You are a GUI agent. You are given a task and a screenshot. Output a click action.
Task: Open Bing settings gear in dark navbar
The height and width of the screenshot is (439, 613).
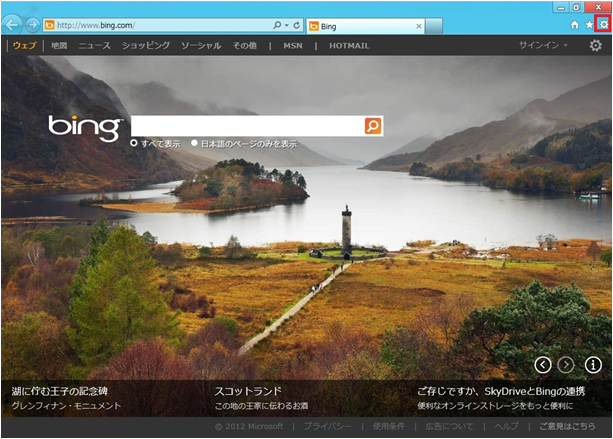[595, 45]
